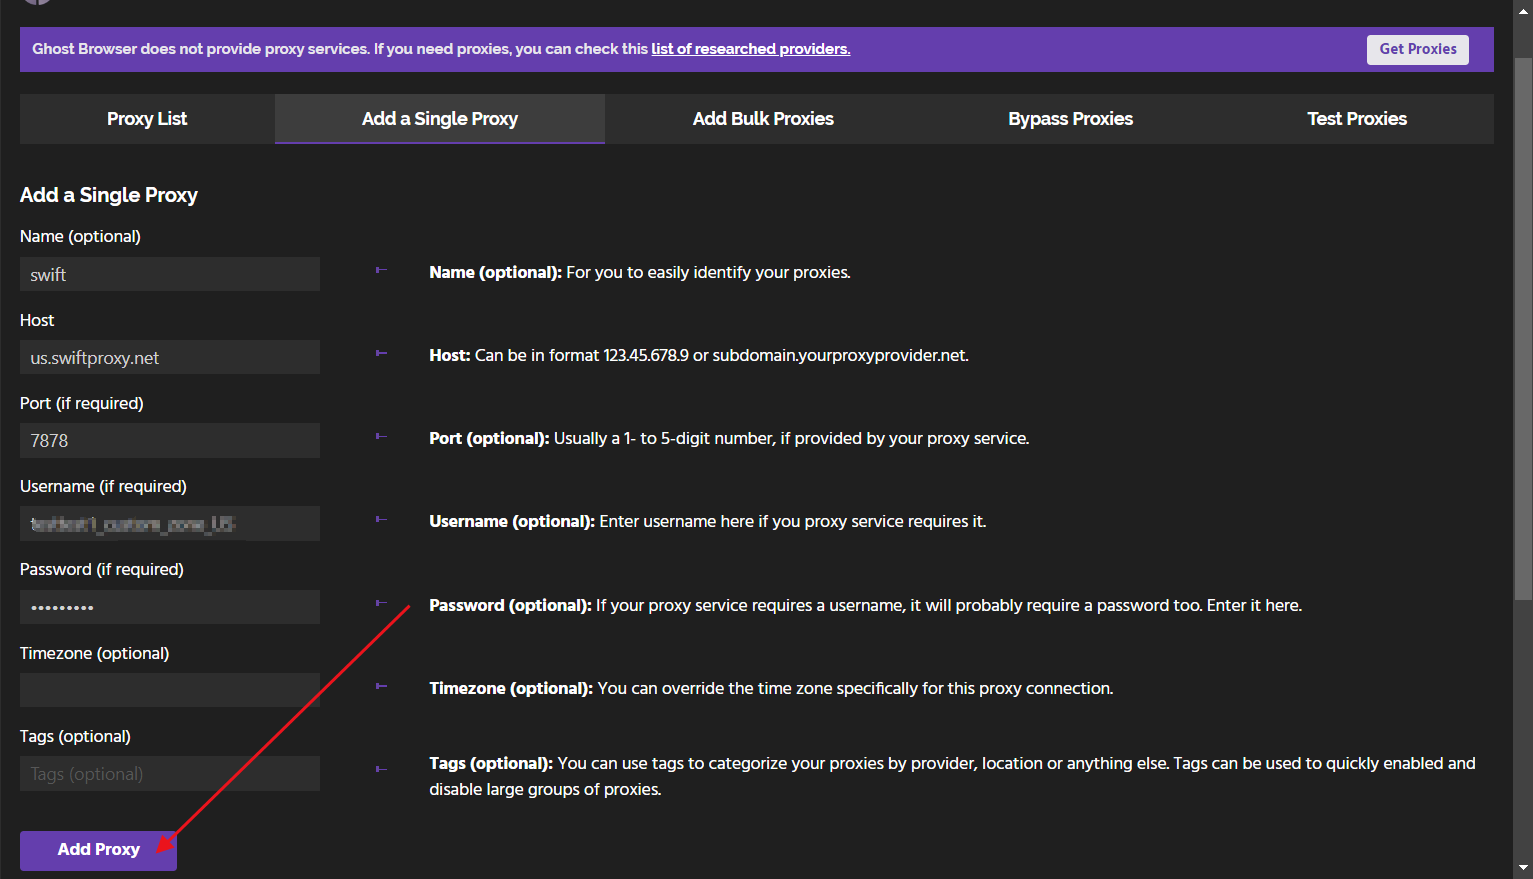The width and height of the screenshot is (1533, 879).
Task: Open the list of researched providers link
Action: [750, 49]
